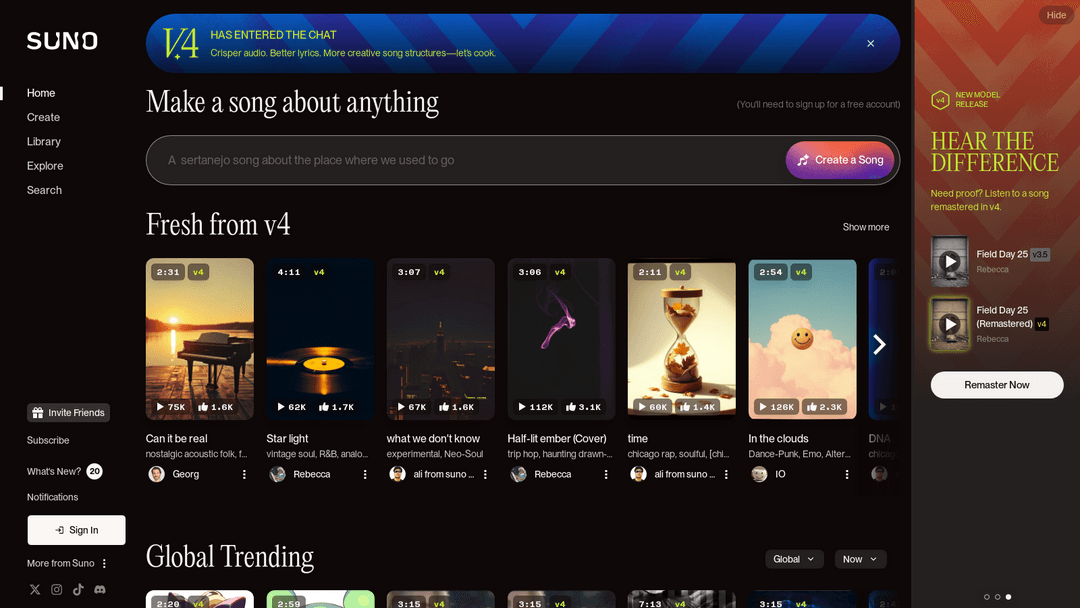This screenshot has width=1080, height=608.
Task: Open the Half-lit ember (Cover) song title
Action: (557, 439)
